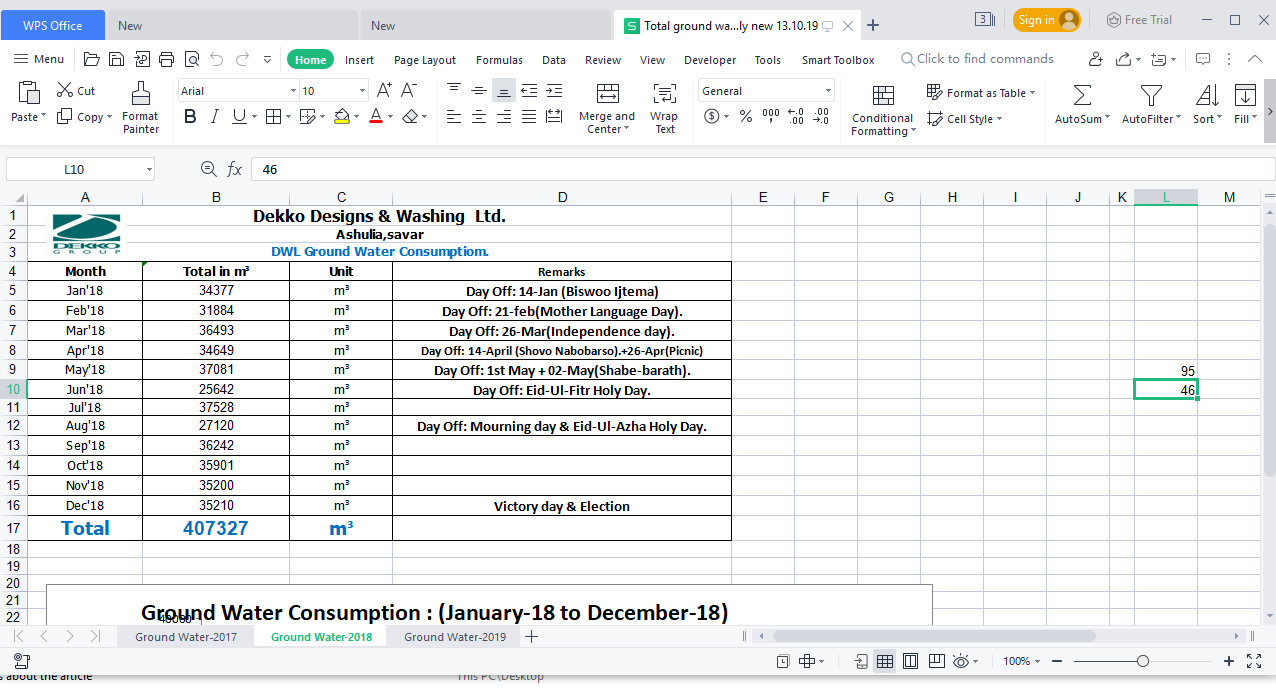This screenshot has width=1276, height=689.
Task: Open the Name Box dropdown for L10
Action: (148, 170)
